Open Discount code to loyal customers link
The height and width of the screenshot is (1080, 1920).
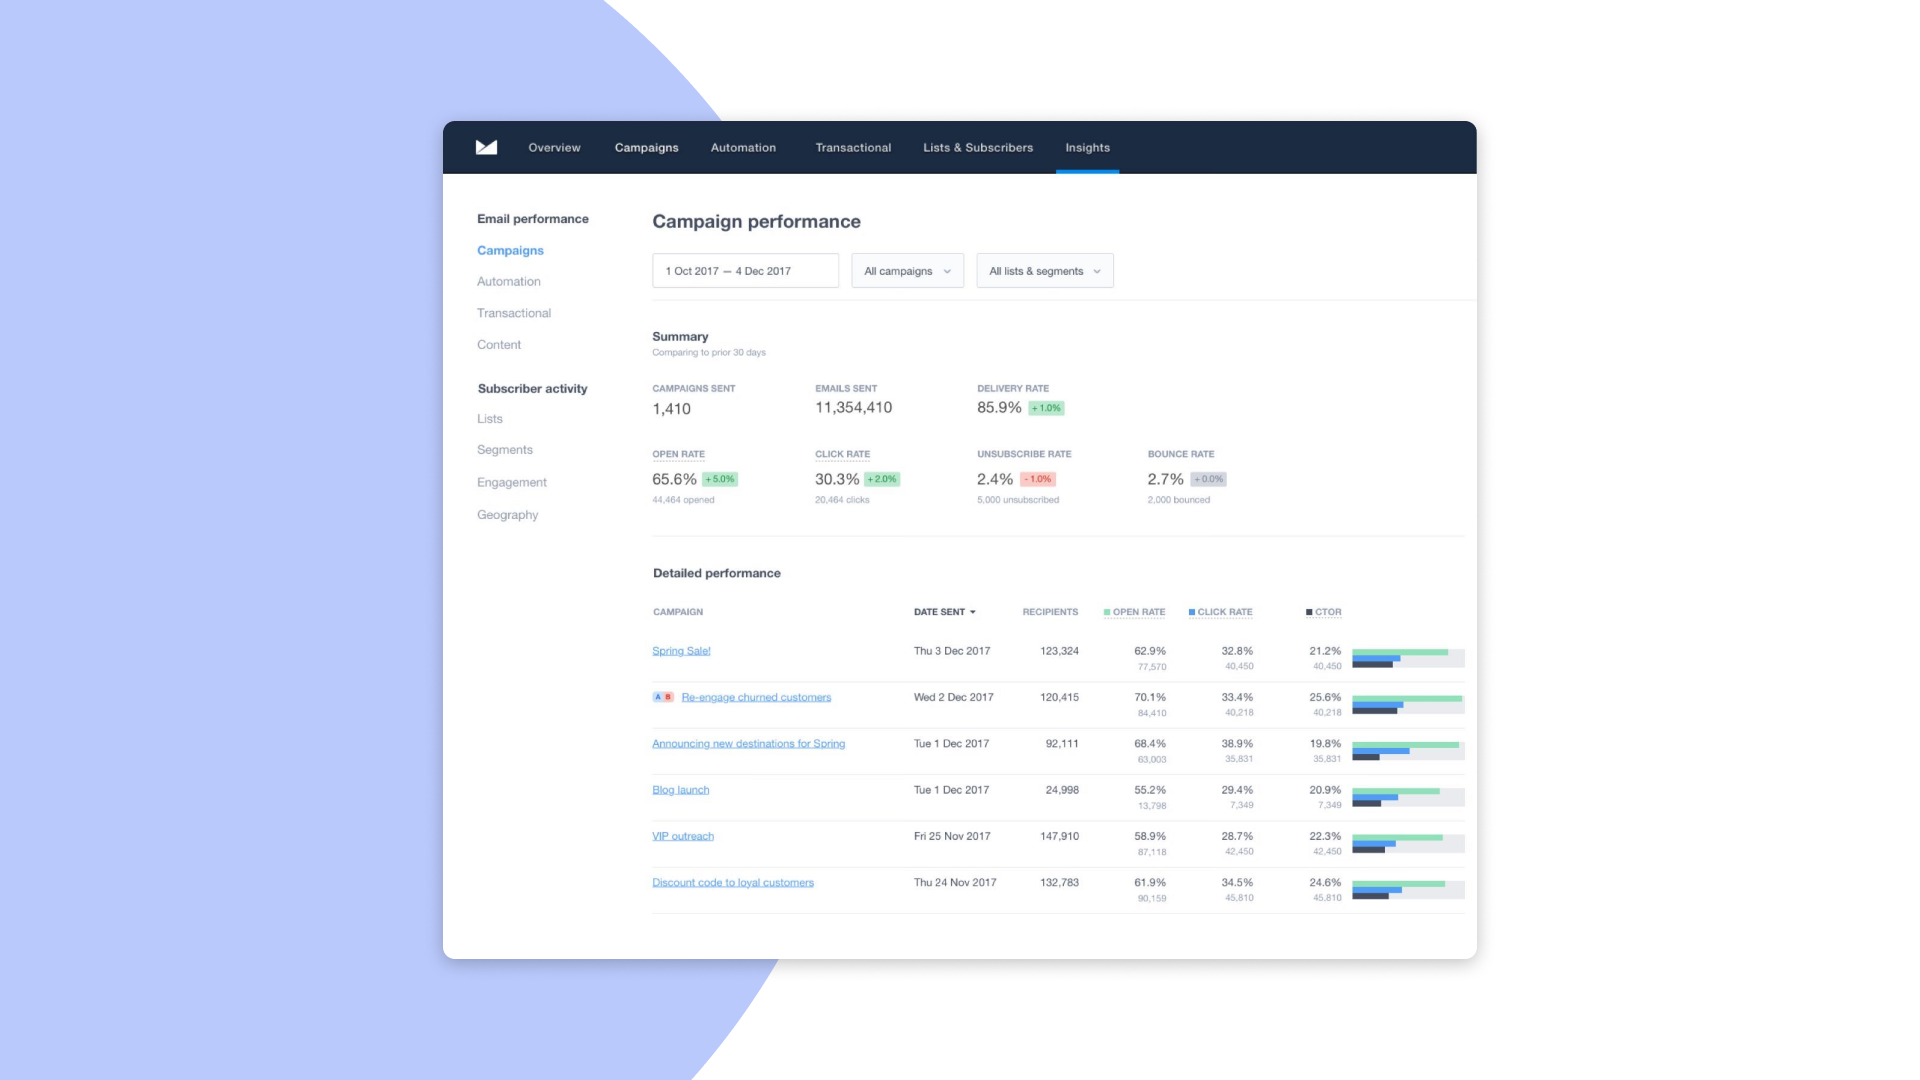[x=733, y=883]
